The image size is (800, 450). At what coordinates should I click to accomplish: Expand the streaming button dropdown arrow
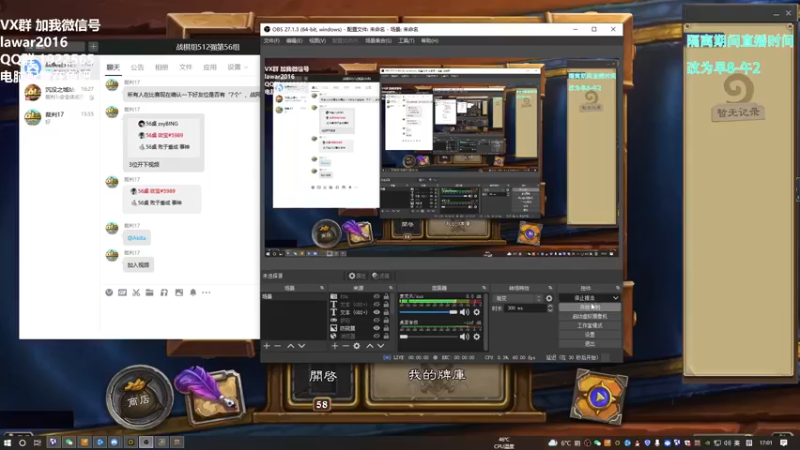tap(615, 298)
